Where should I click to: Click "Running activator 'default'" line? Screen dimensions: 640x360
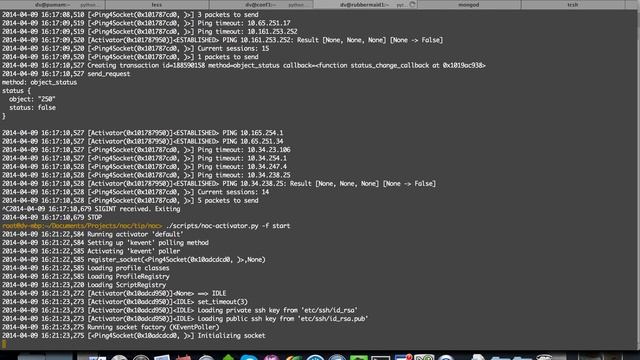click(93, 234)
